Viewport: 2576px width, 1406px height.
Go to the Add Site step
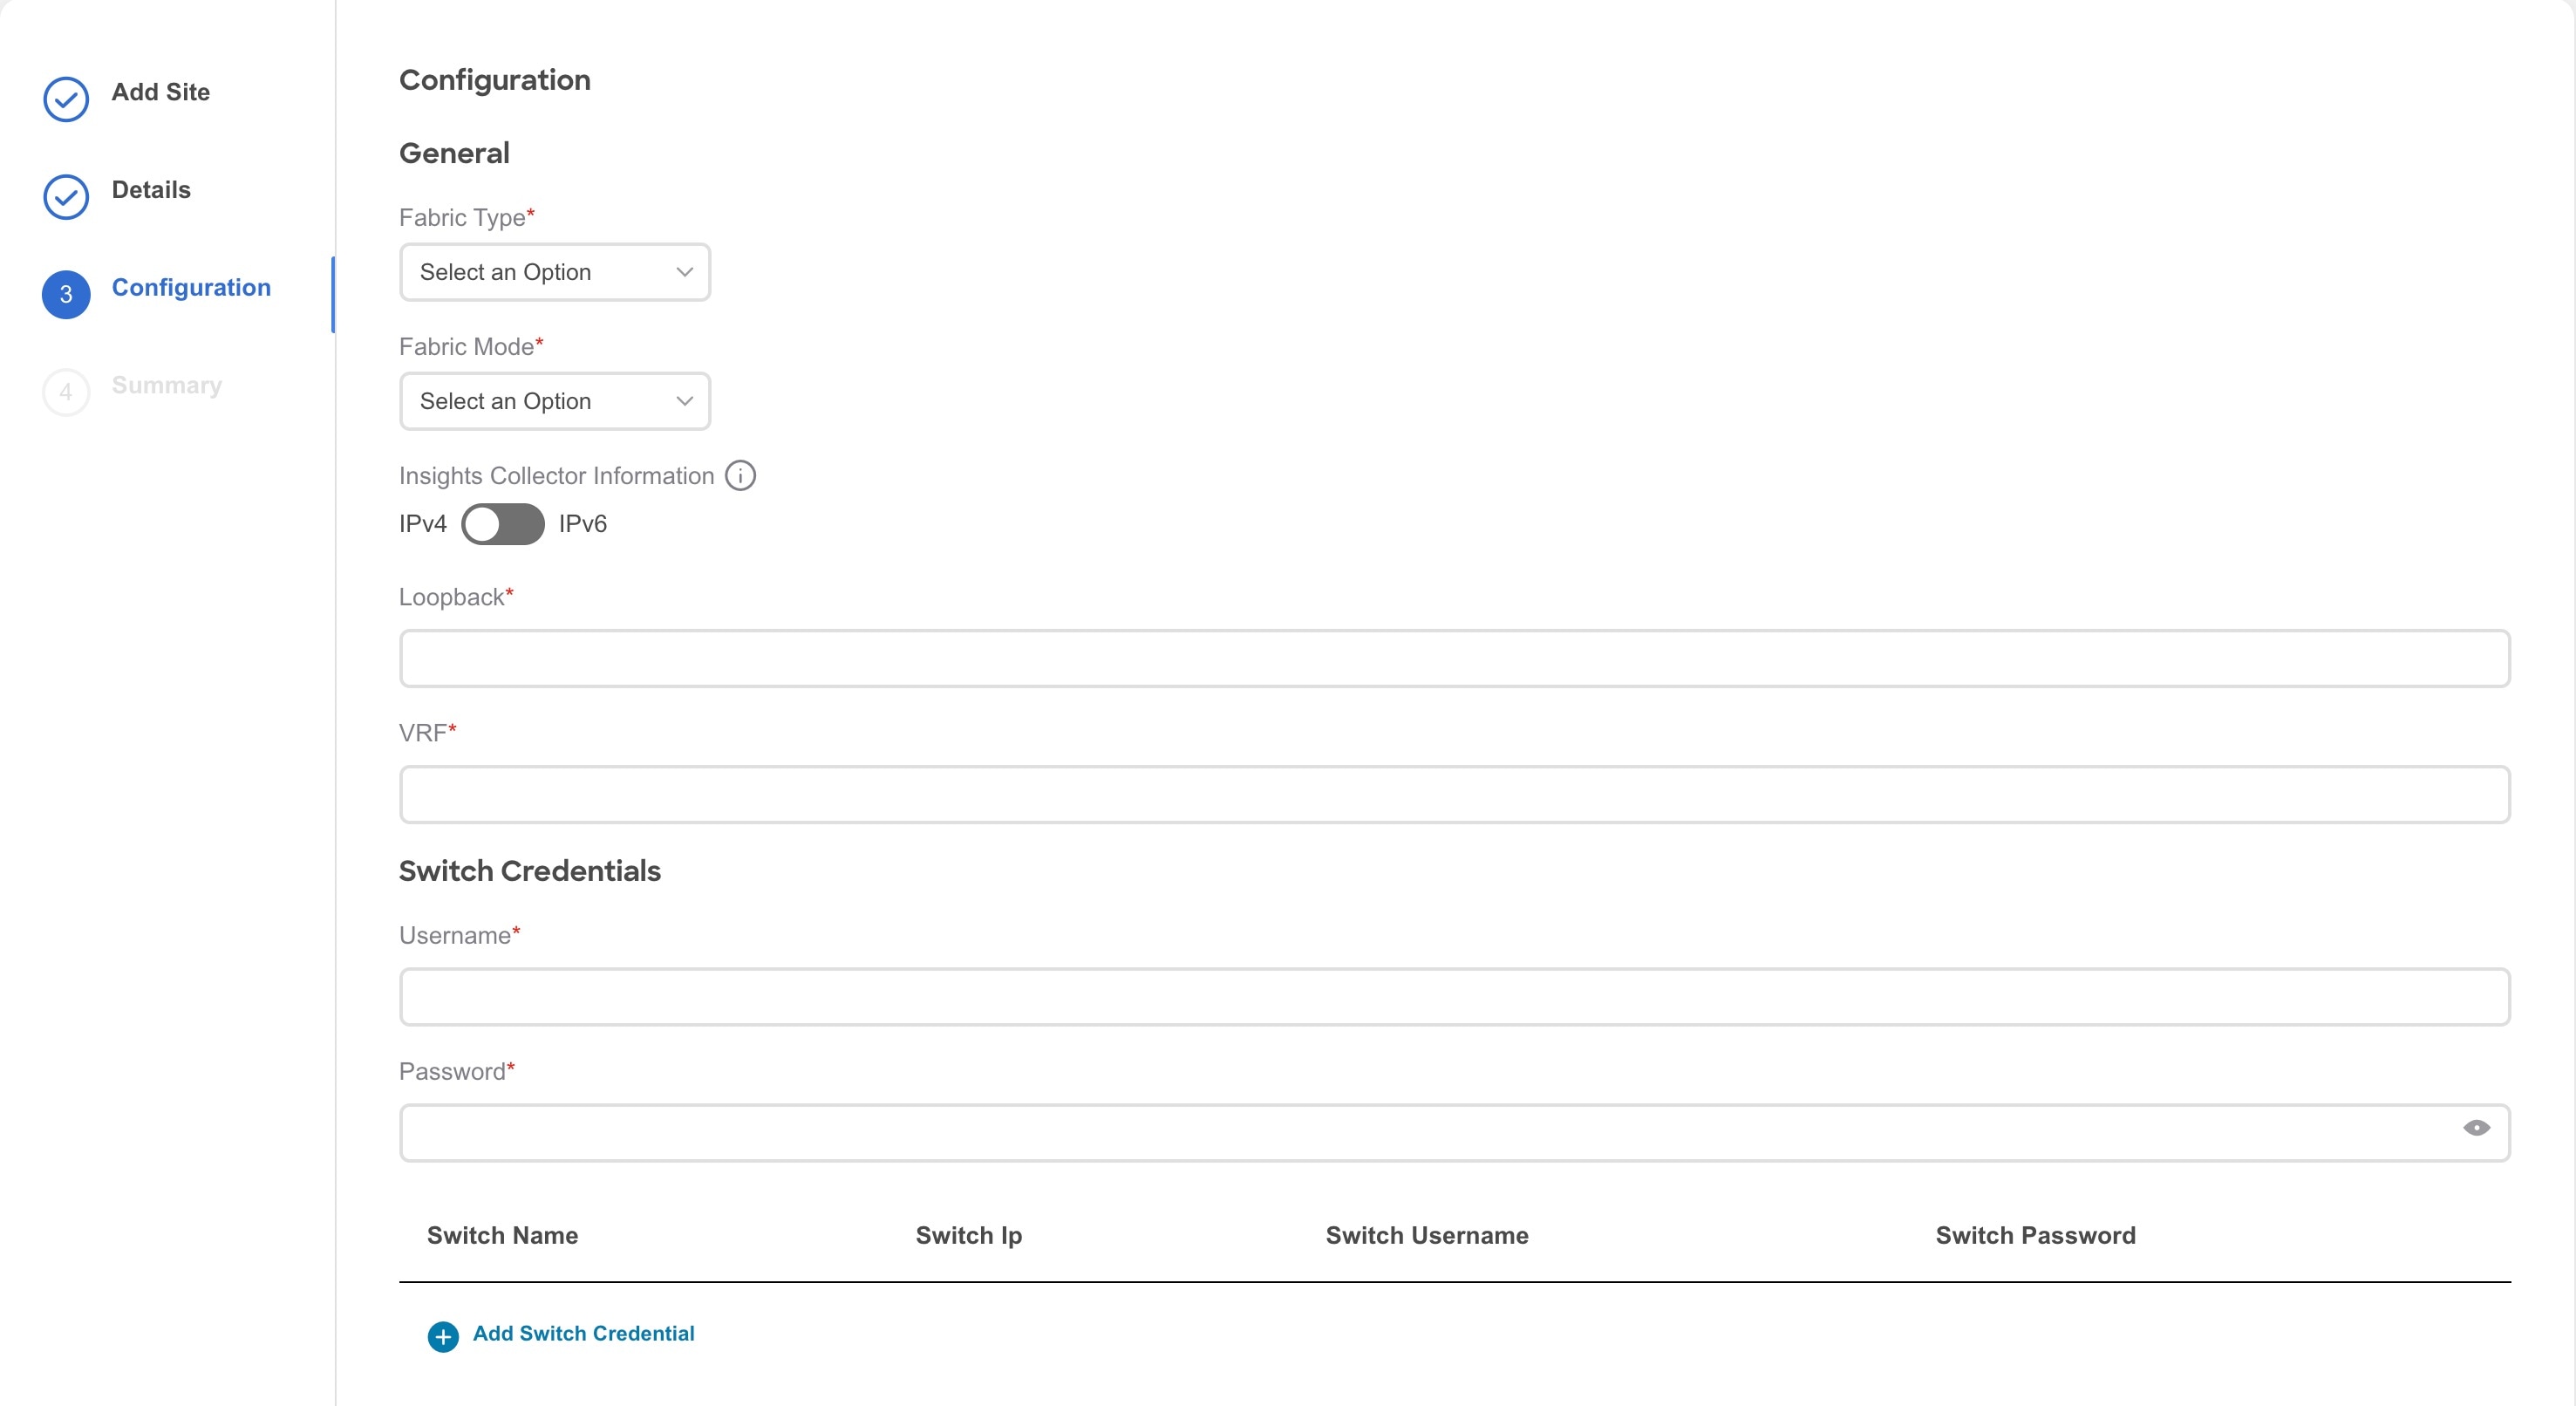click(x=161, y=92)
